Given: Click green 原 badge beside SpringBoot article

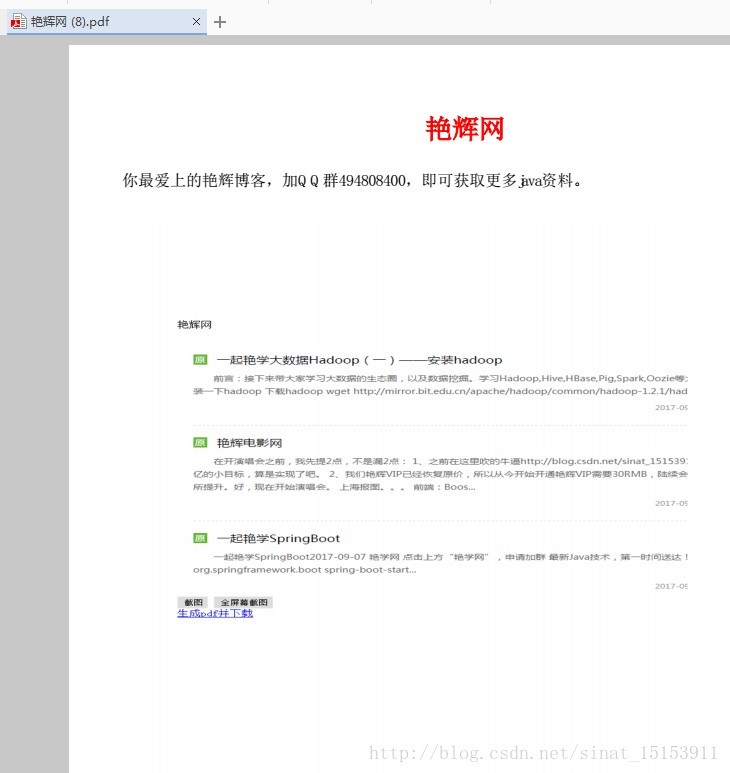Looking at the screenshot, I should tap(200, 538).
